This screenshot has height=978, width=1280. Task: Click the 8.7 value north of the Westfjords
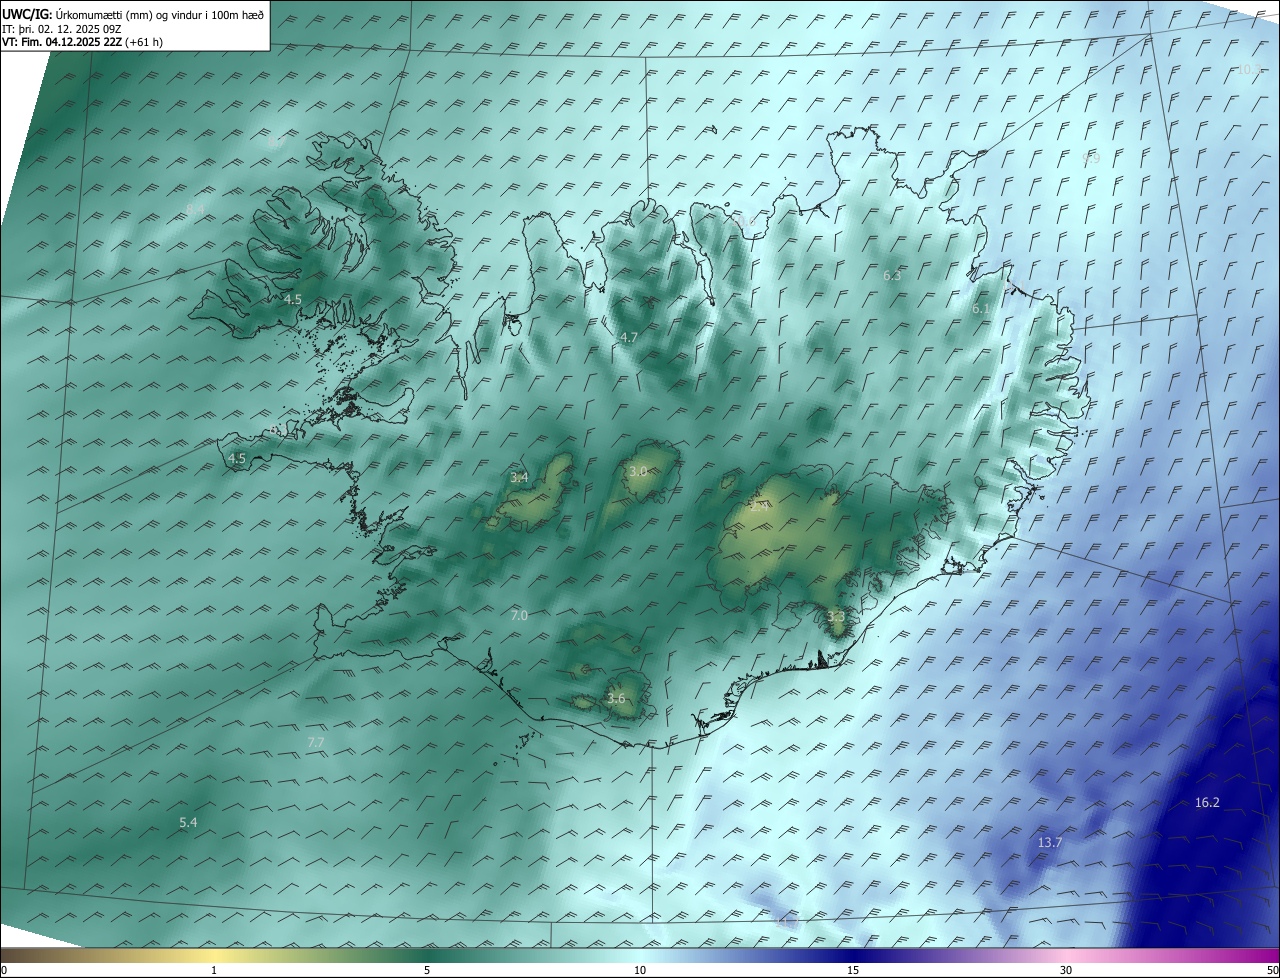[277, 143]
